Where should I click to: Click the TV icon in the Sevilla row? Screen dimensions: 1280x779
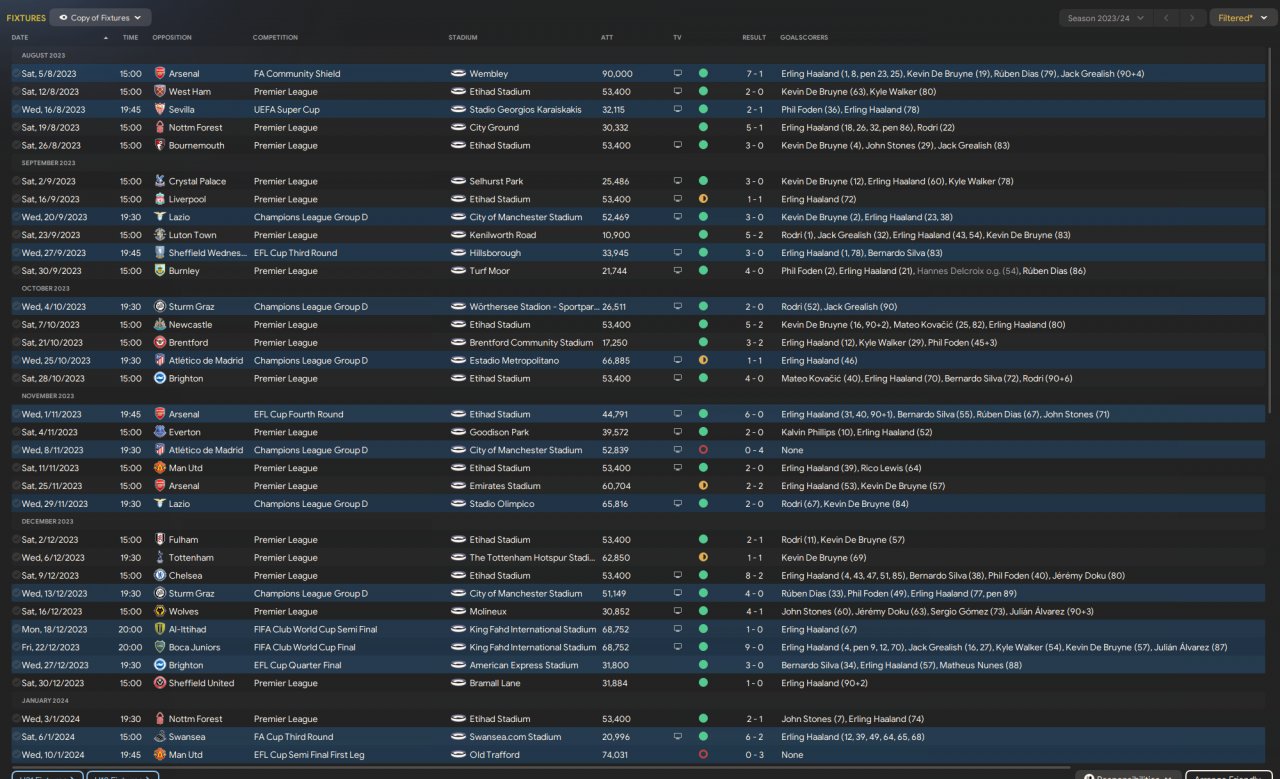677,109
